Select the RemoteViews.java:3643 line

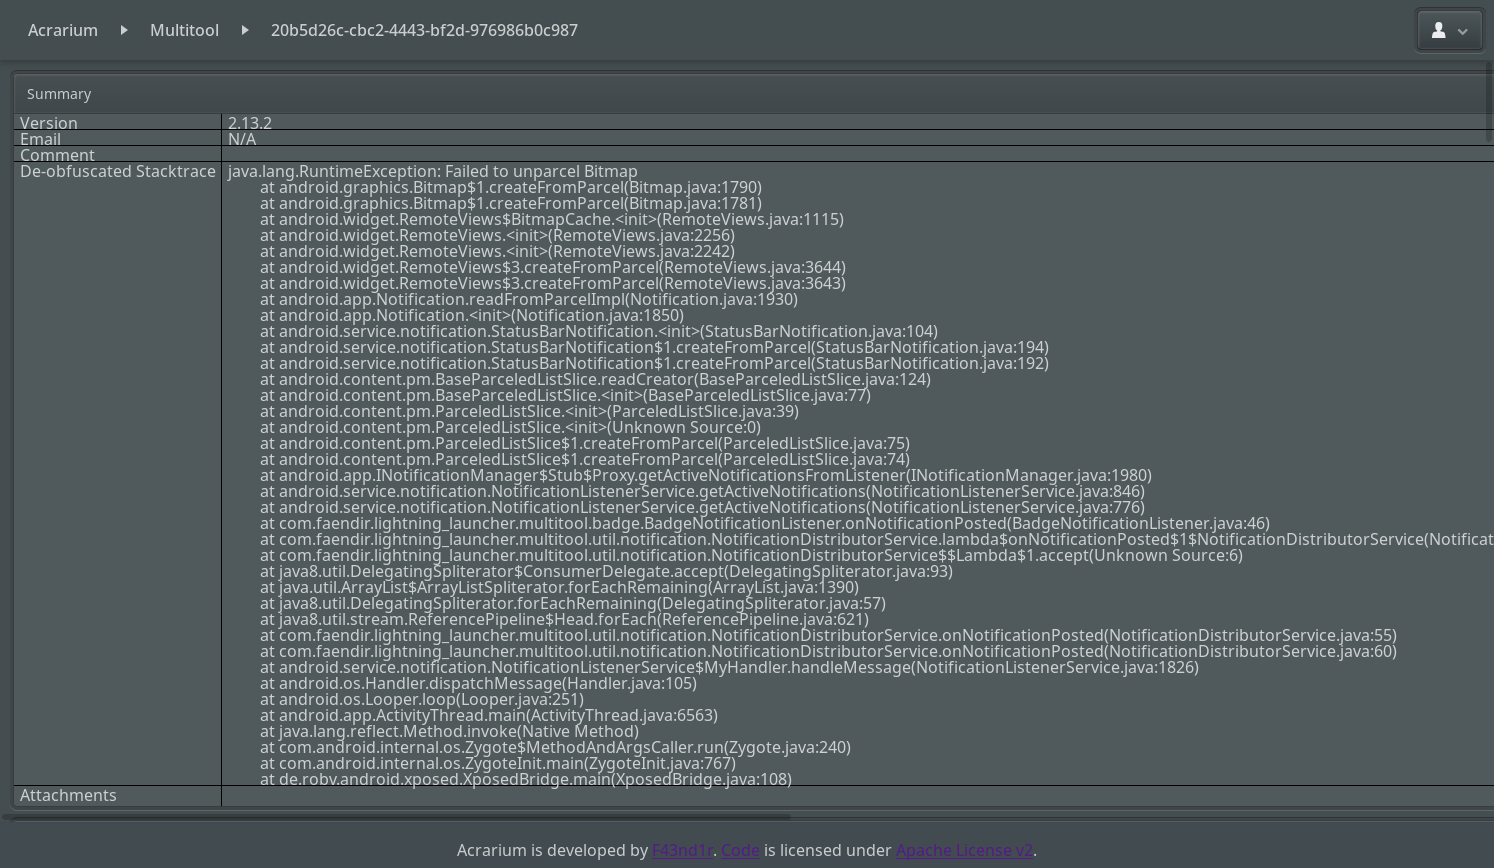click(553, 283)
